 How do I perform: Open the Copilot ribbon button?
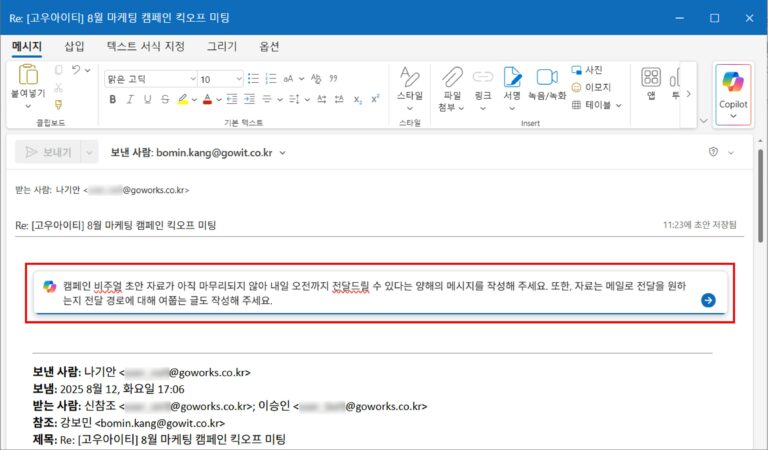point(733,95)
